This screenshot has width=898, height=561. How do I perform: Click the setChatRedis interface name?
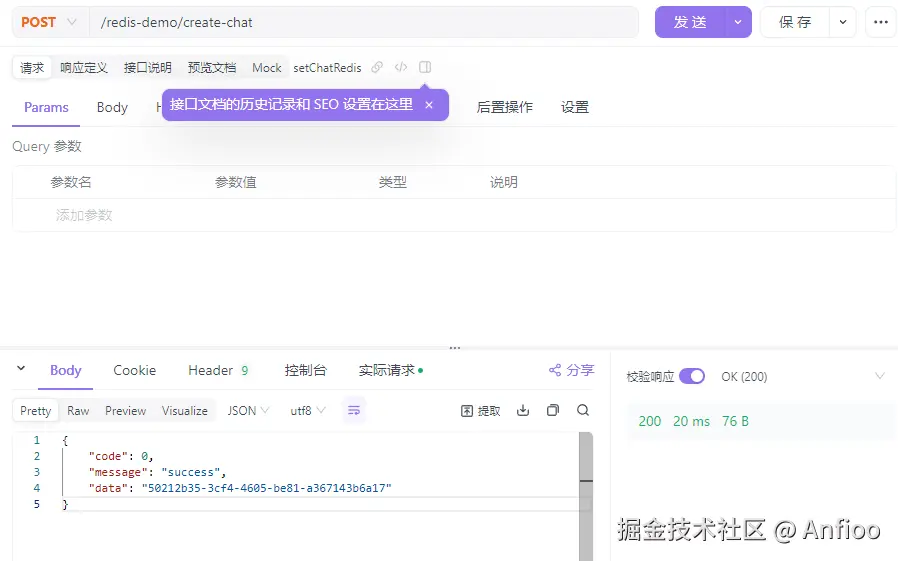[x=327, y=68]
